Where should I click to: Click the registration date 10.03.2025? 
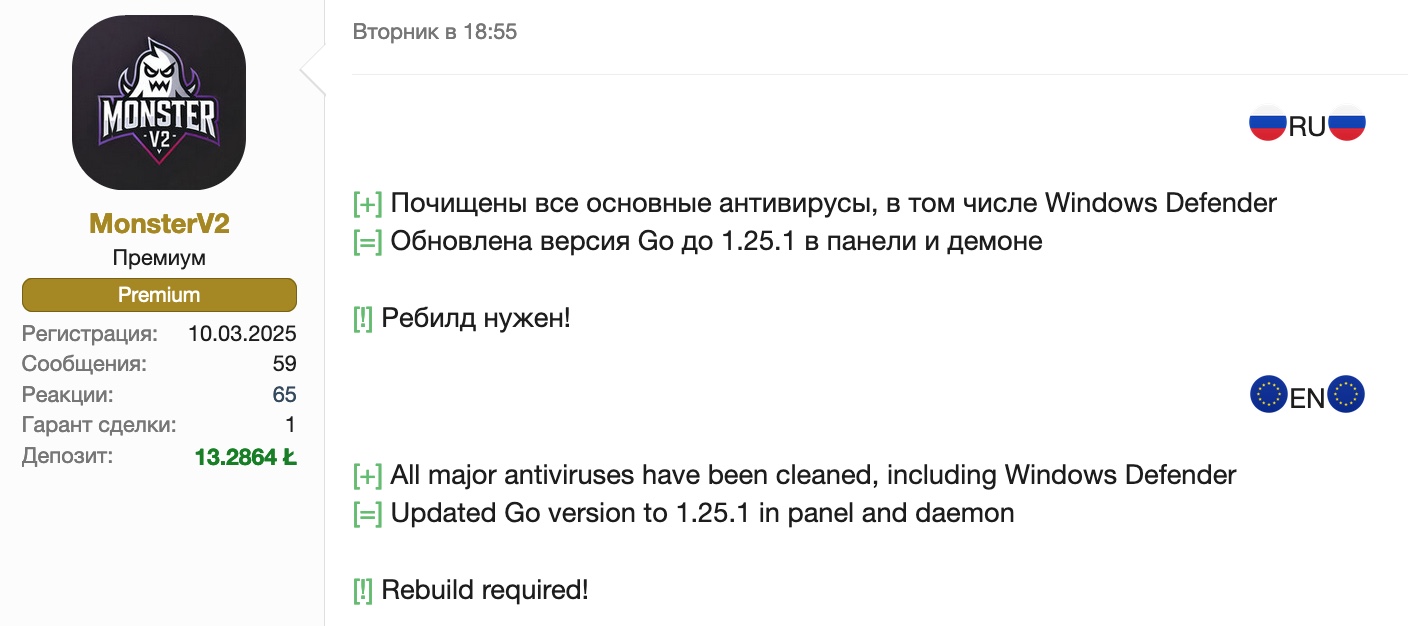click(242, 334)
